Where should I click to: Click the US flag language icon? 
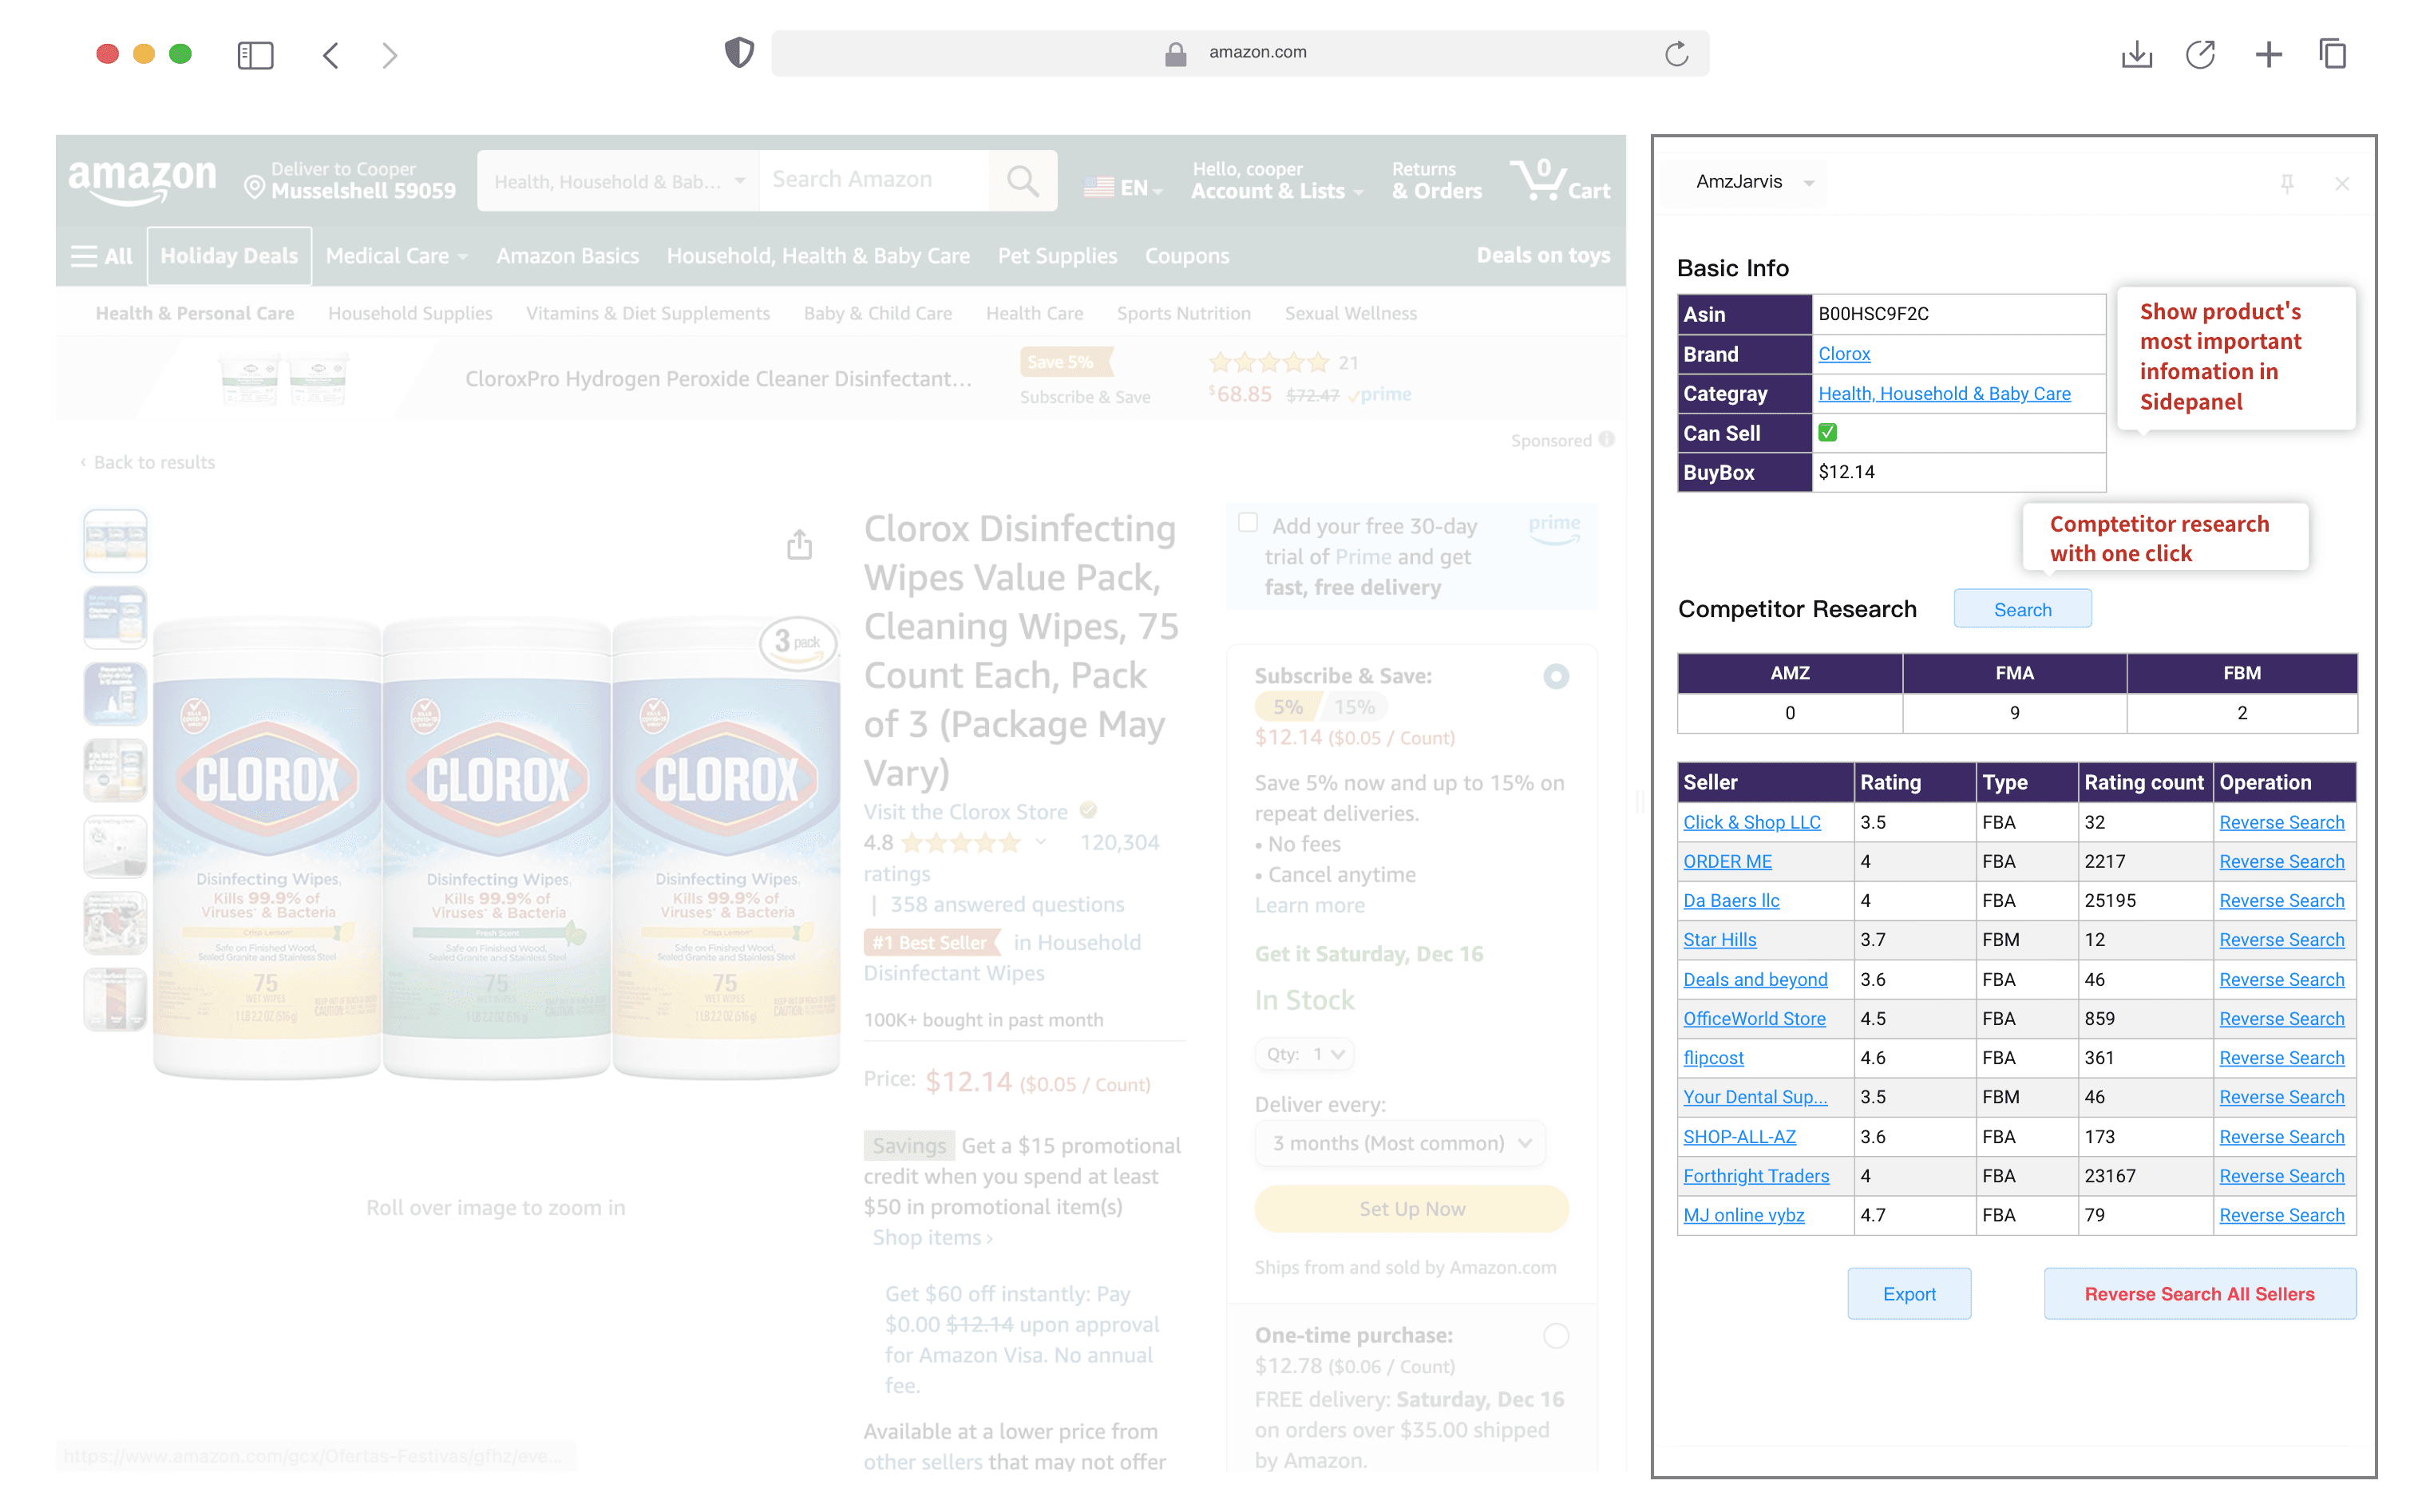pyautogui.click(x=1098, y=187)
